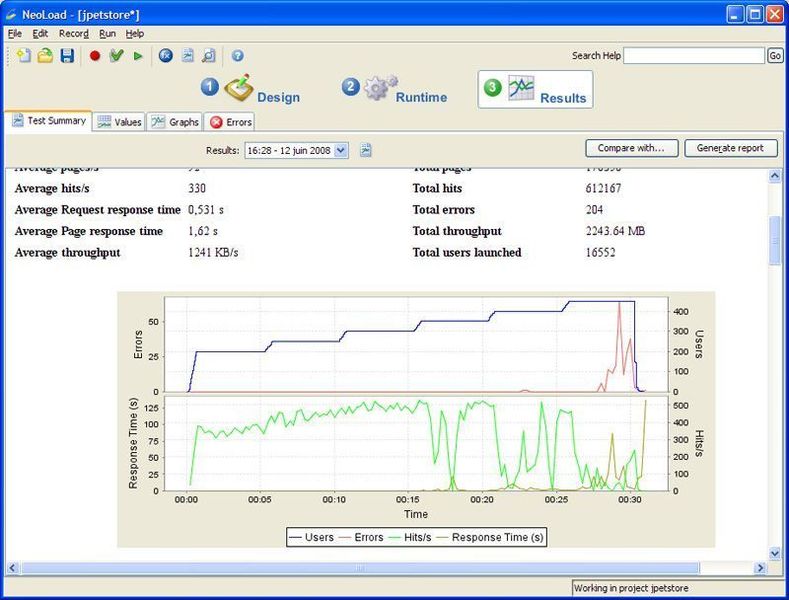
Task: Switch to the Graphs tab
Action: pos(175,122)
